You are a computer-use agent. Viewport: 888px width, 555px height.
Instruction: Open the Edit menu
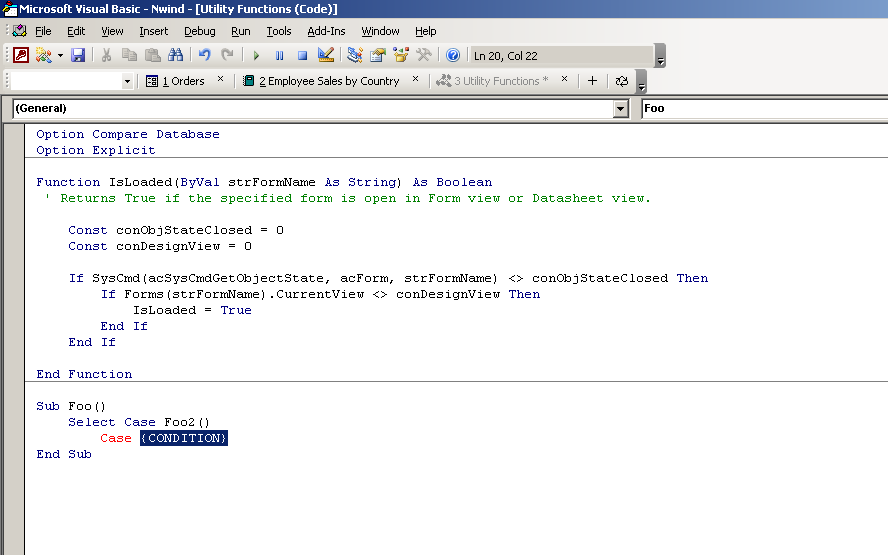[76, 31]
